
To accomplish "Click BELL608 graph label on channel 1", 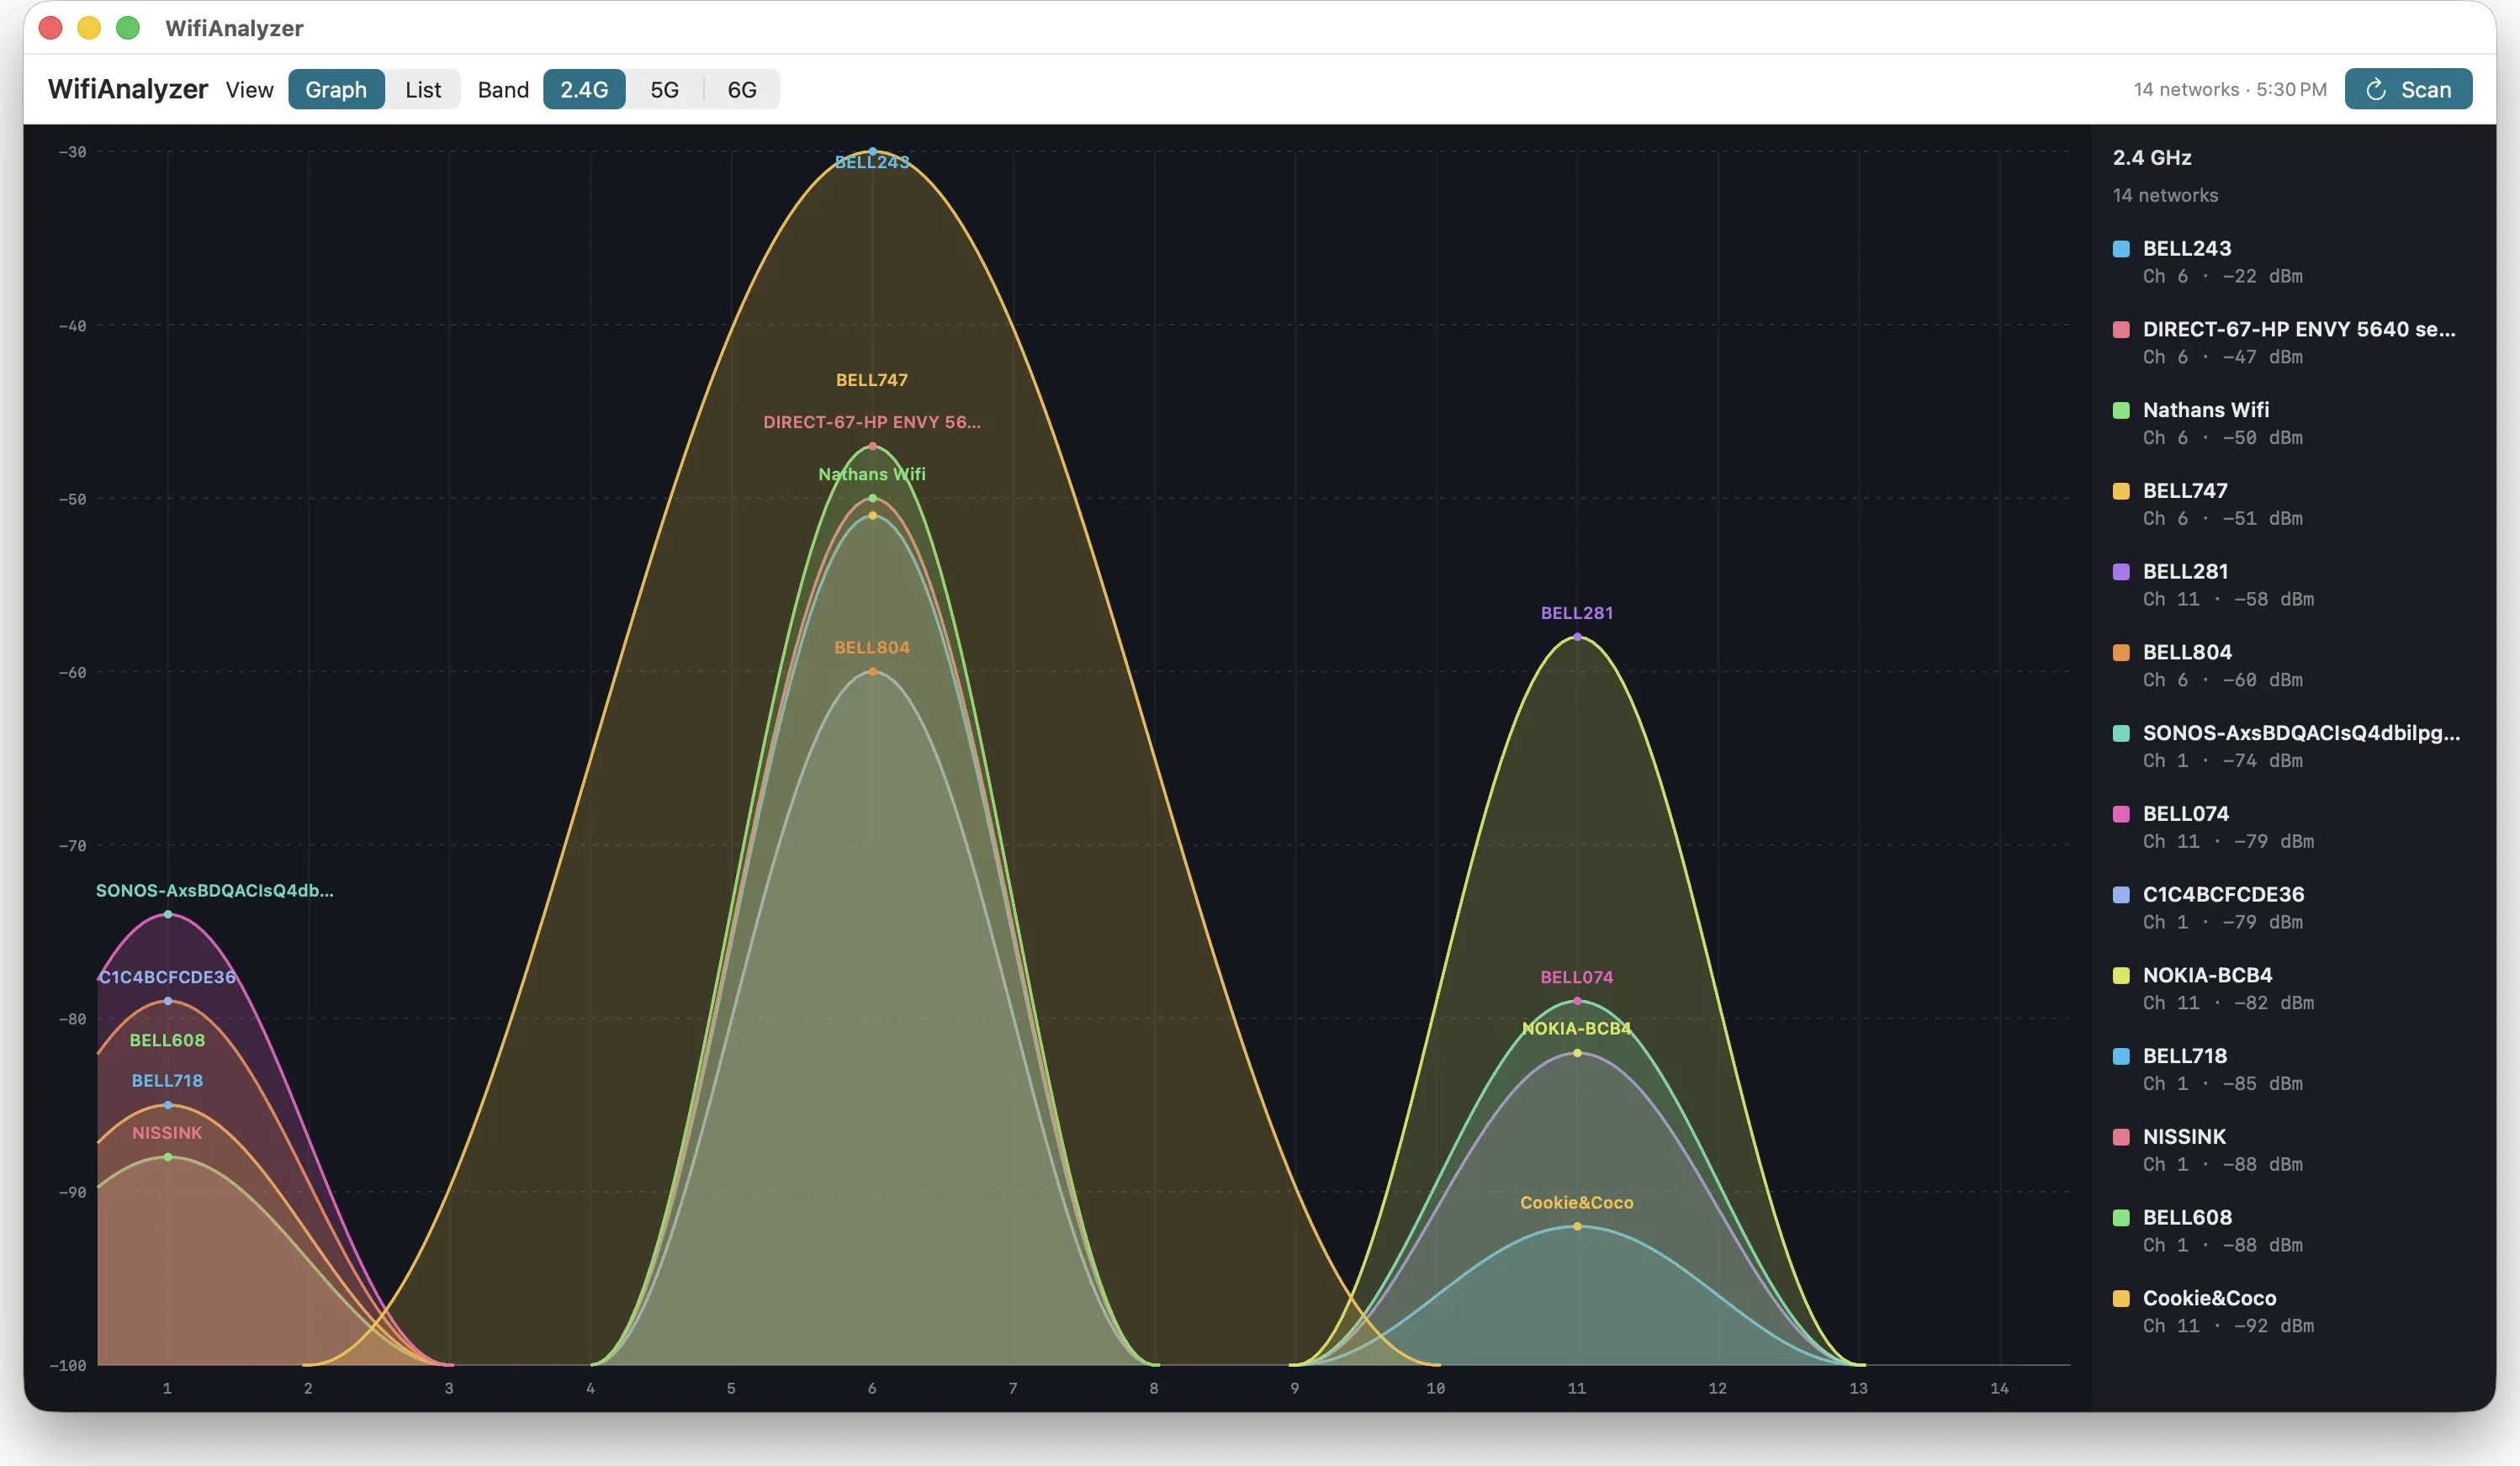I will pos(167,1040).
